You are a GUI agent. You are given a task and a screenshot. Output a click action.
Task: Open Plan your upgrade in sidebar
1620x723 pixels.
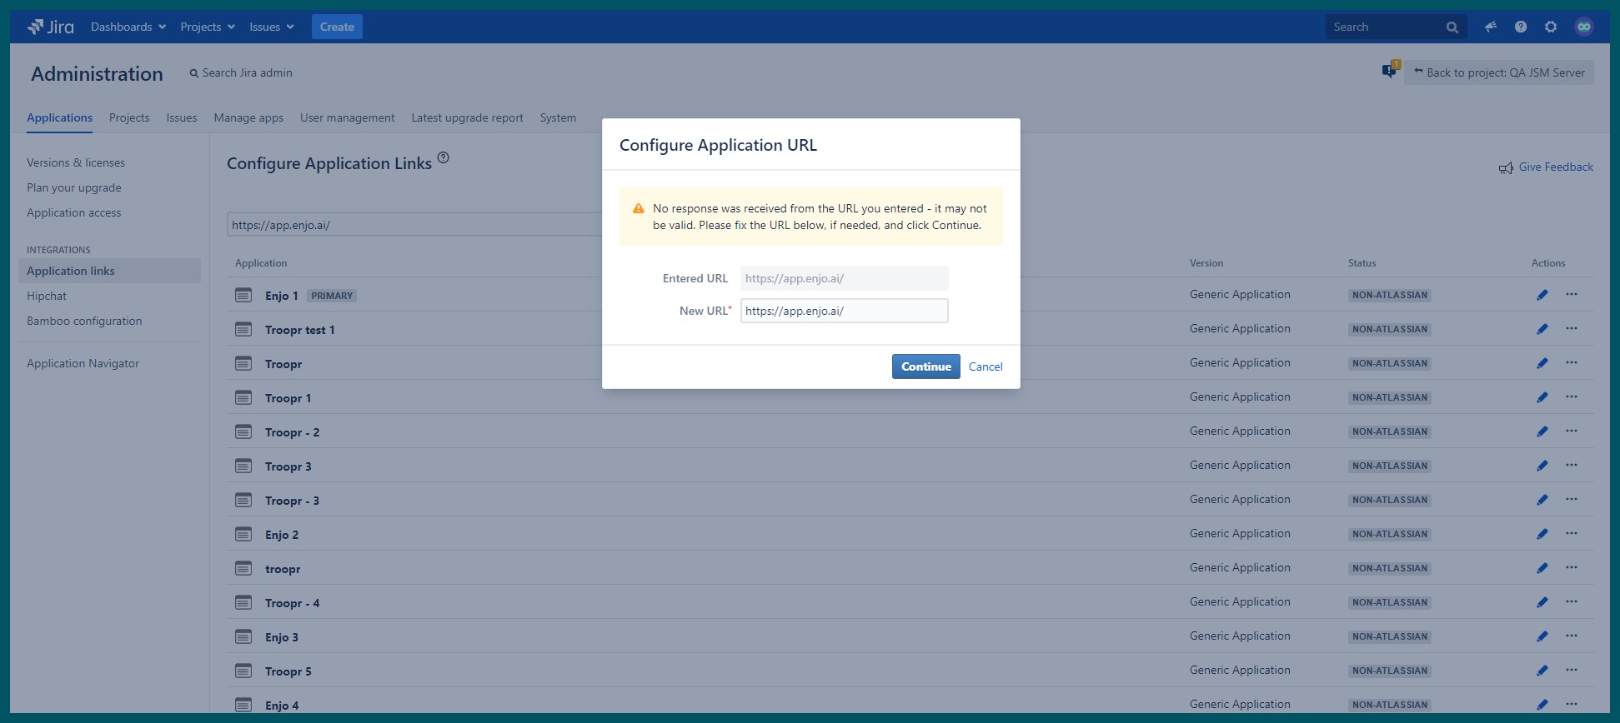pos(74,188)
